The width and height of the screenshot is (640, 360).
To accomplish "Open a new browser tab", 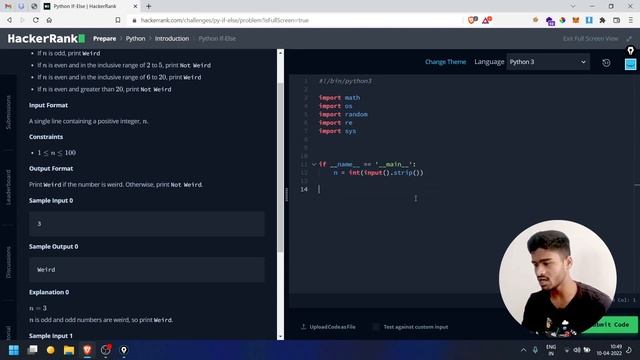I will tap(149, 6).
